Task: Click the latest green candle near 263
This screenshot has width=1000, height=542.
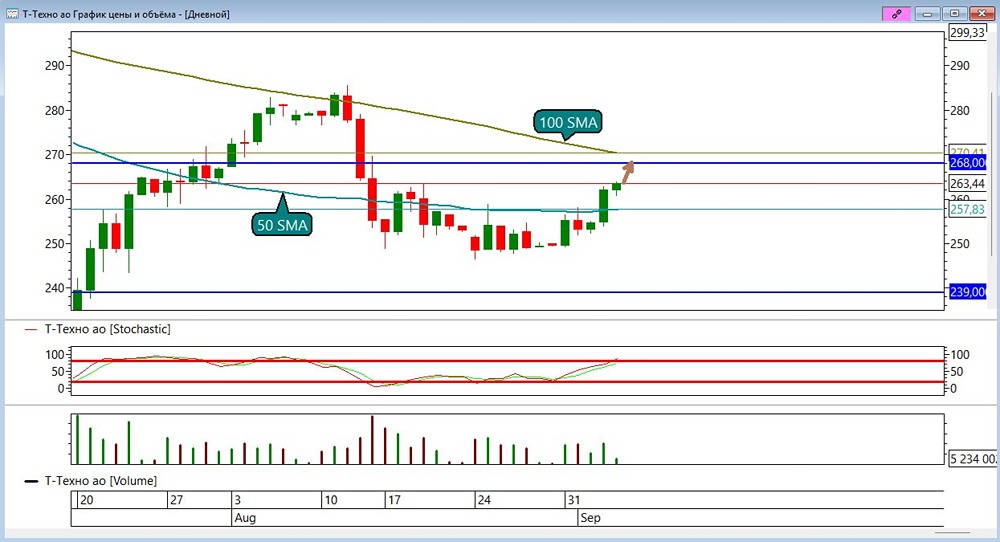Action: tap(616, 186)
